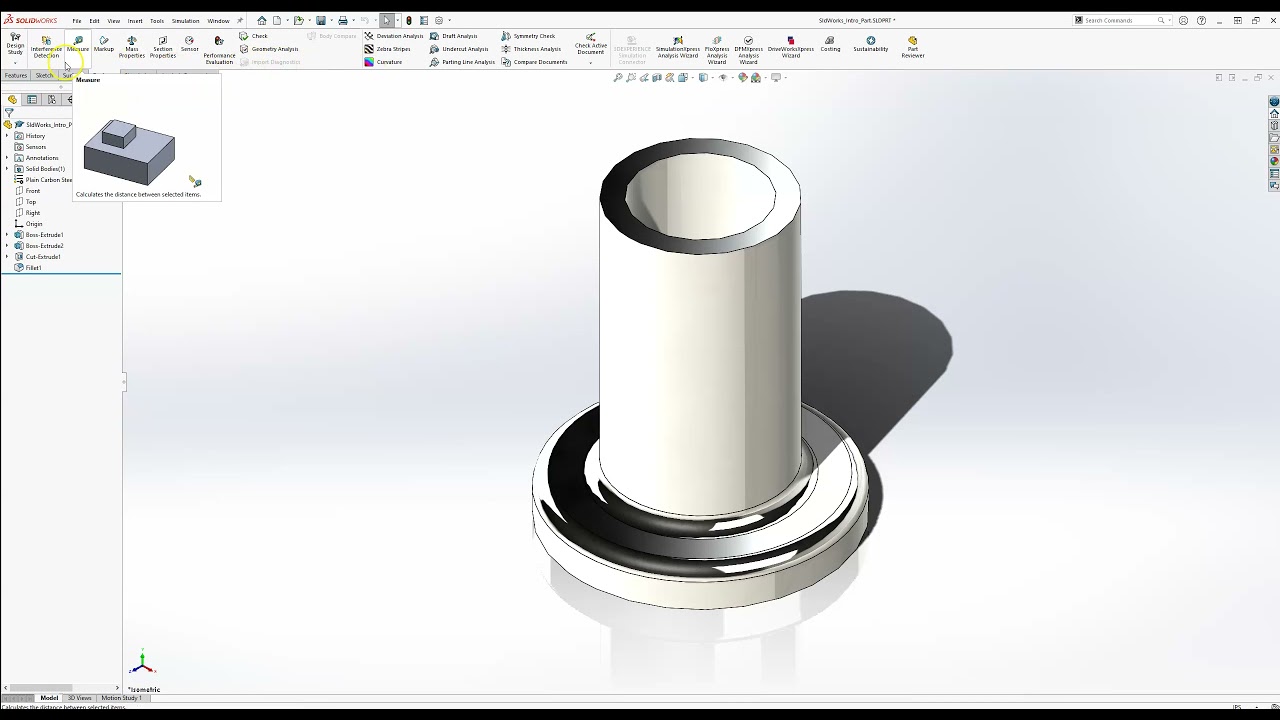Open Geometry Analysis
The height and width of the screenshot is (720, 1280).
[269, 49]
